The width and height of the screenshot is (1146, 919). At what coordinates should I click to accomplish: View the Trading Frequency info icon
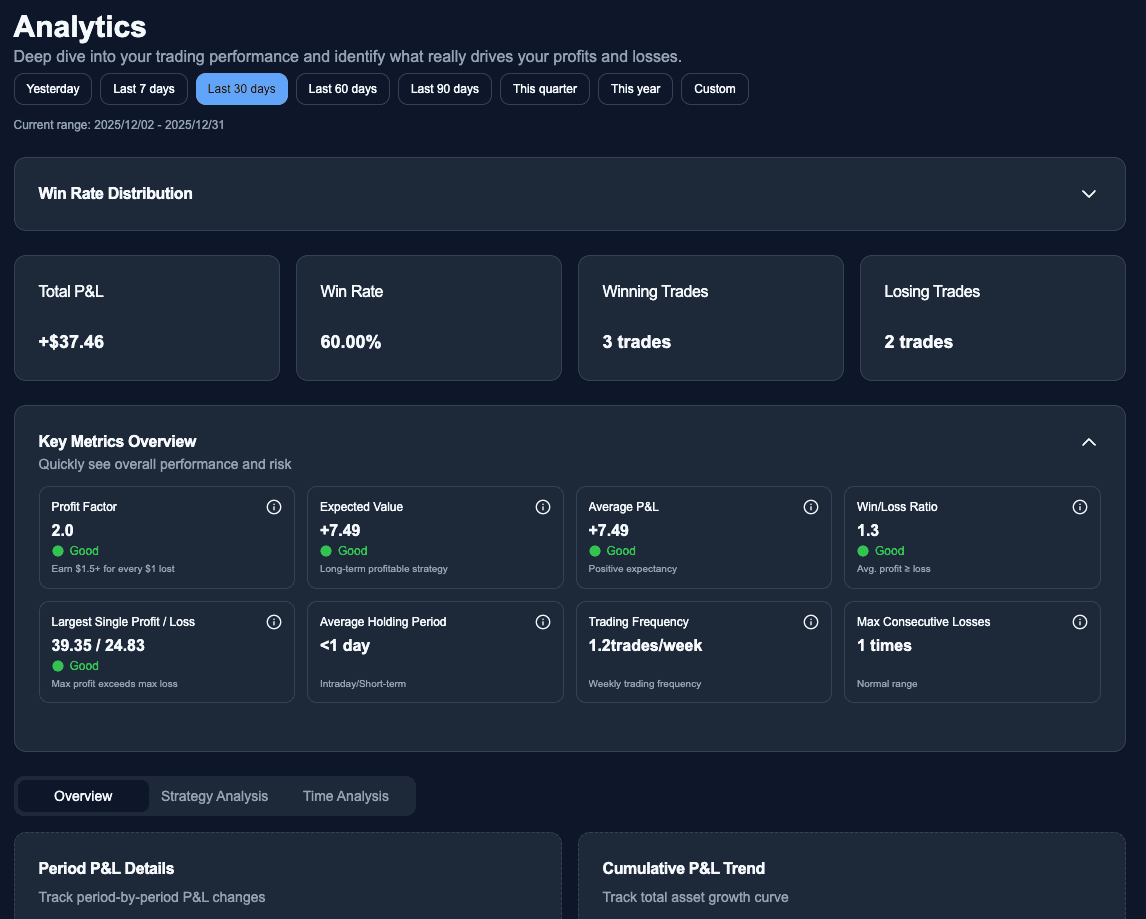tap(811, 622)
